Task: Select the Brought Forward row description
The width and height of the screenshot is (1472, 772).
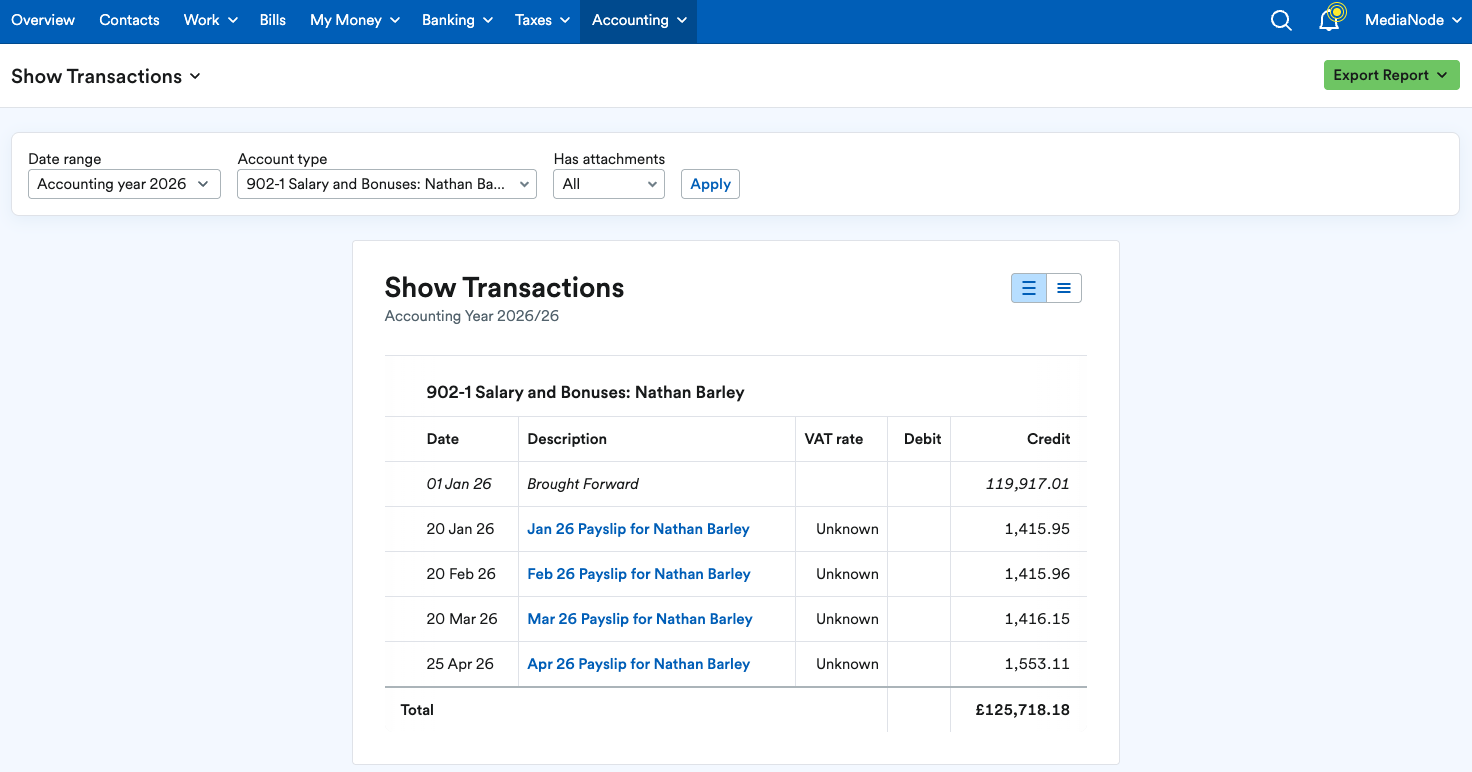Action: tap(583, 484)
